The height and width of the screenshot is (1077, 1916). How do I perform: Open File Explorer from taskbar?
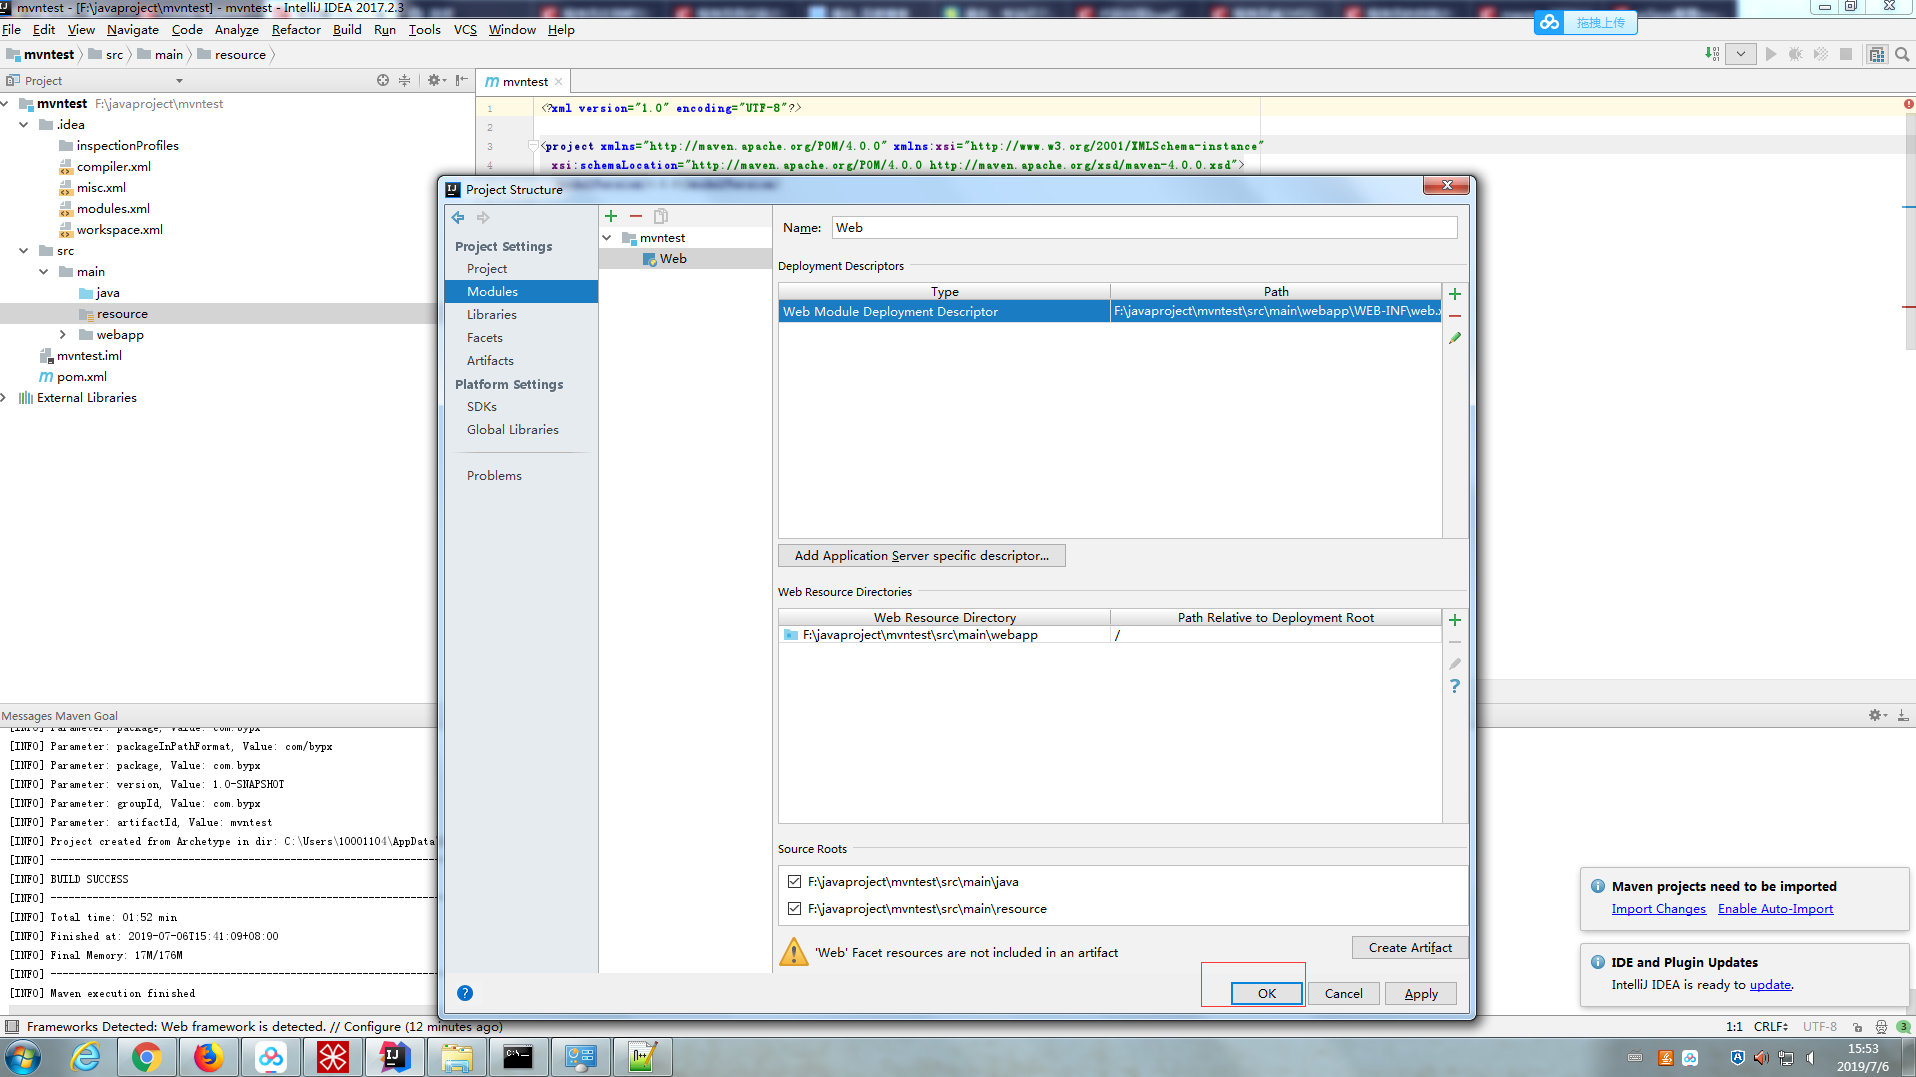pyautogui.click(x=456, y=1057)
